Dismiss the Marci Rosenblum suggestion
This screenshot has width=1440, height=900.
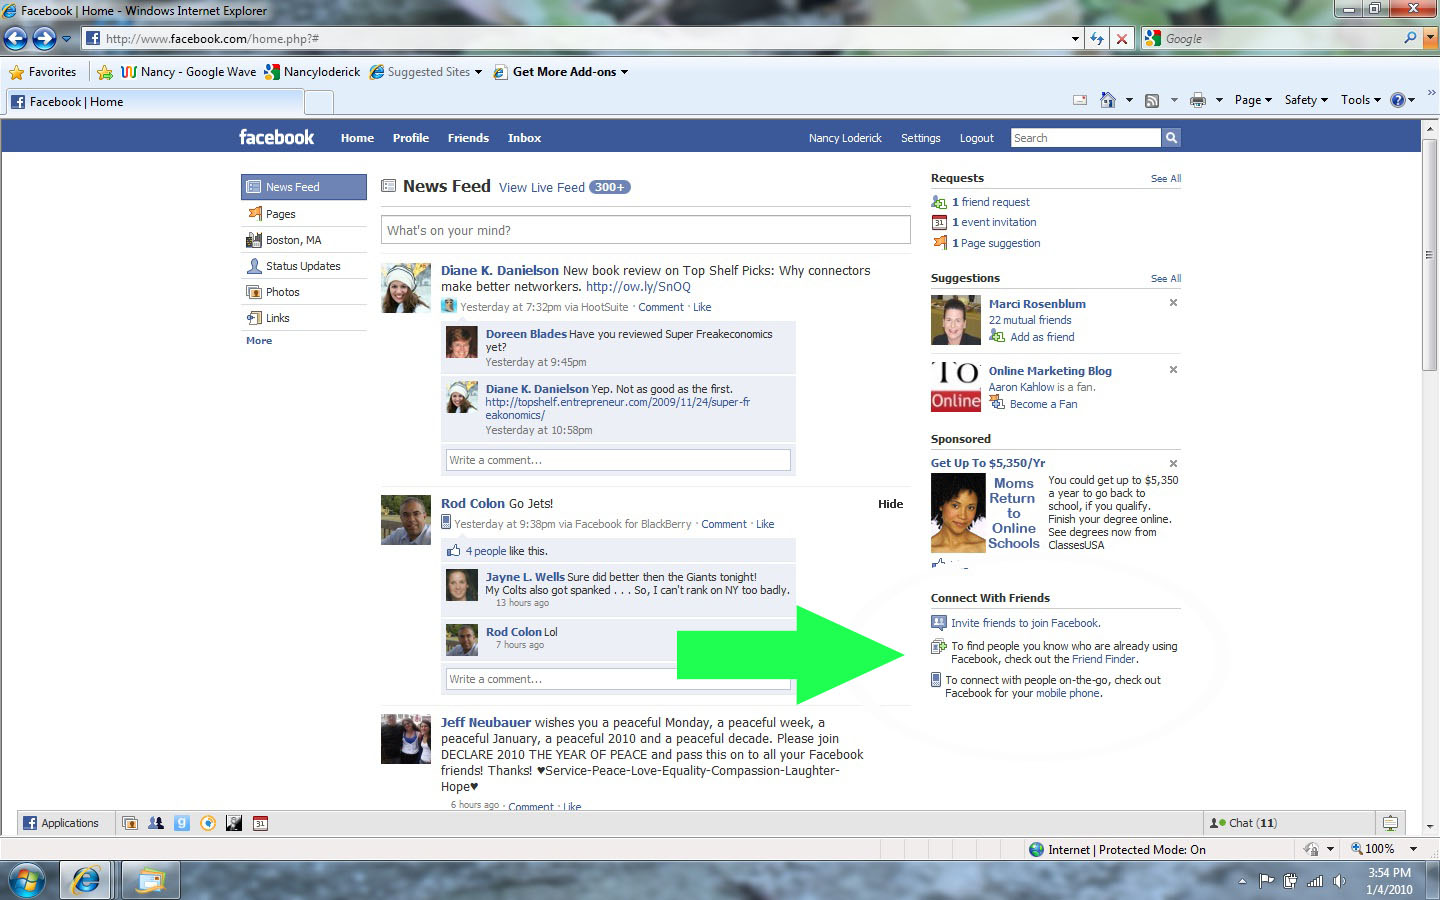coord(1173,303)
